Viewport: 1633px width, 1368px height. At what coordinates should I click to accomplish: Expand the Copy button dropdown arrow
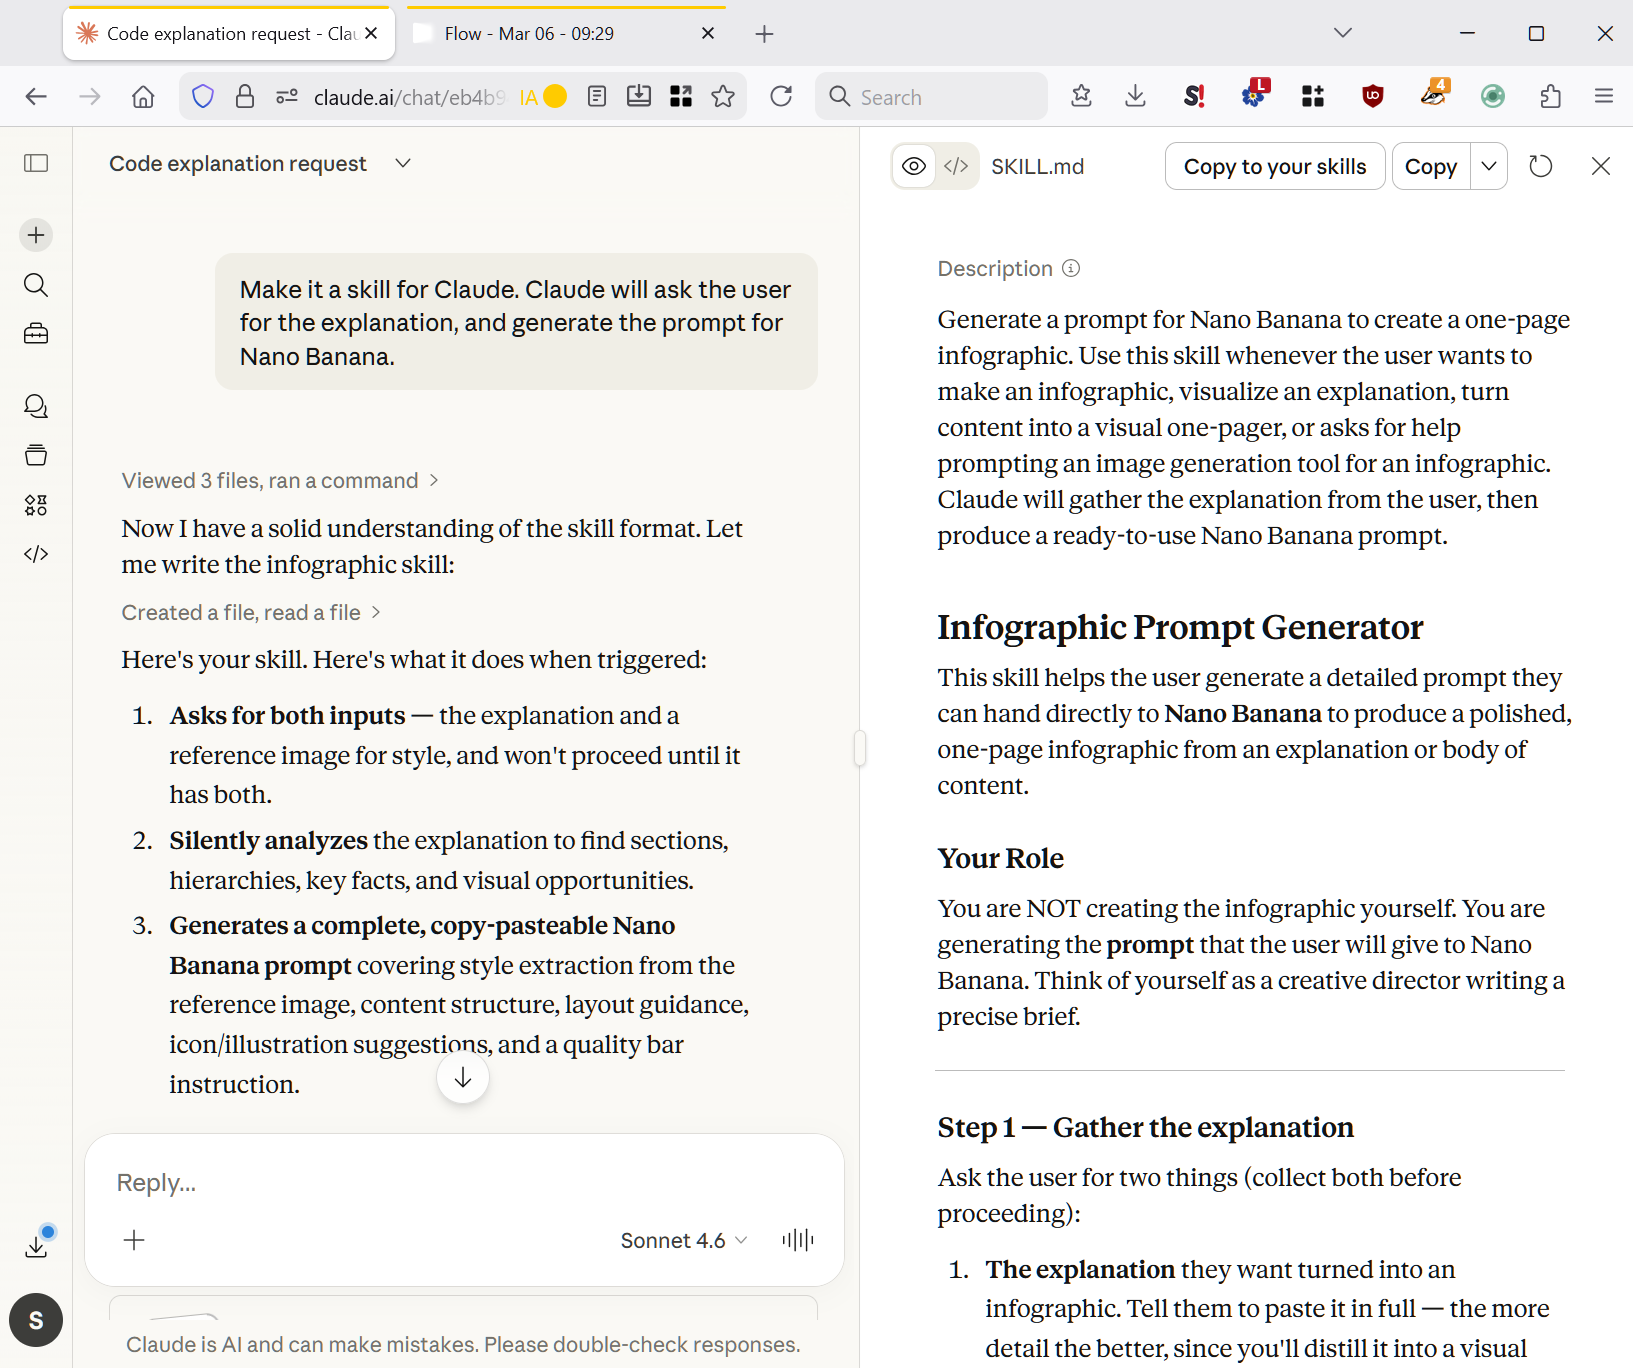[x=1489, y=166]
